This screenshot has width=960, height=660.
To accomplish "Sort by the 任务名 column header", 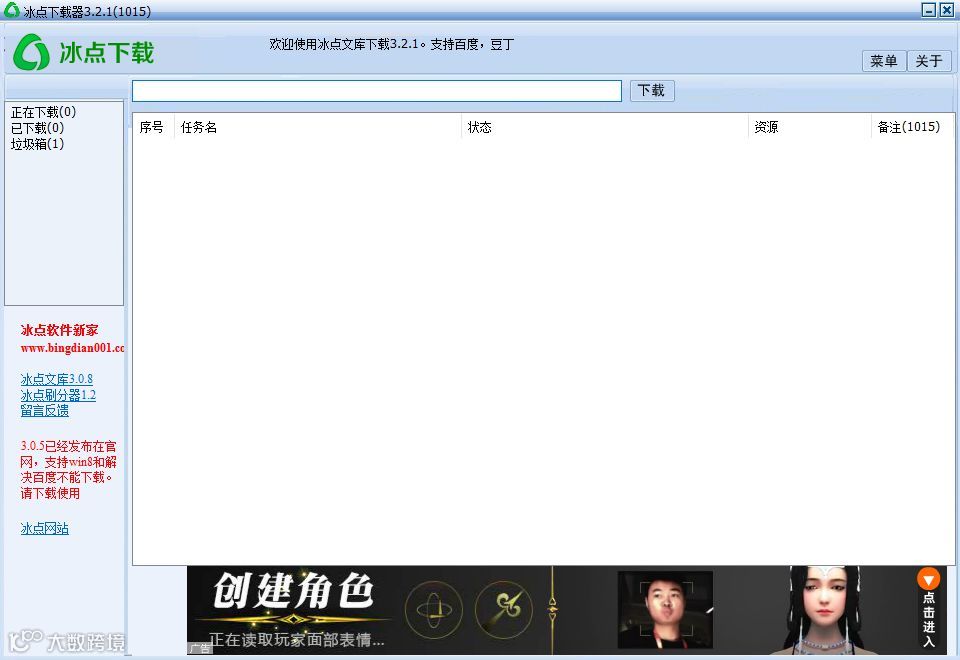I will (318, 127).
